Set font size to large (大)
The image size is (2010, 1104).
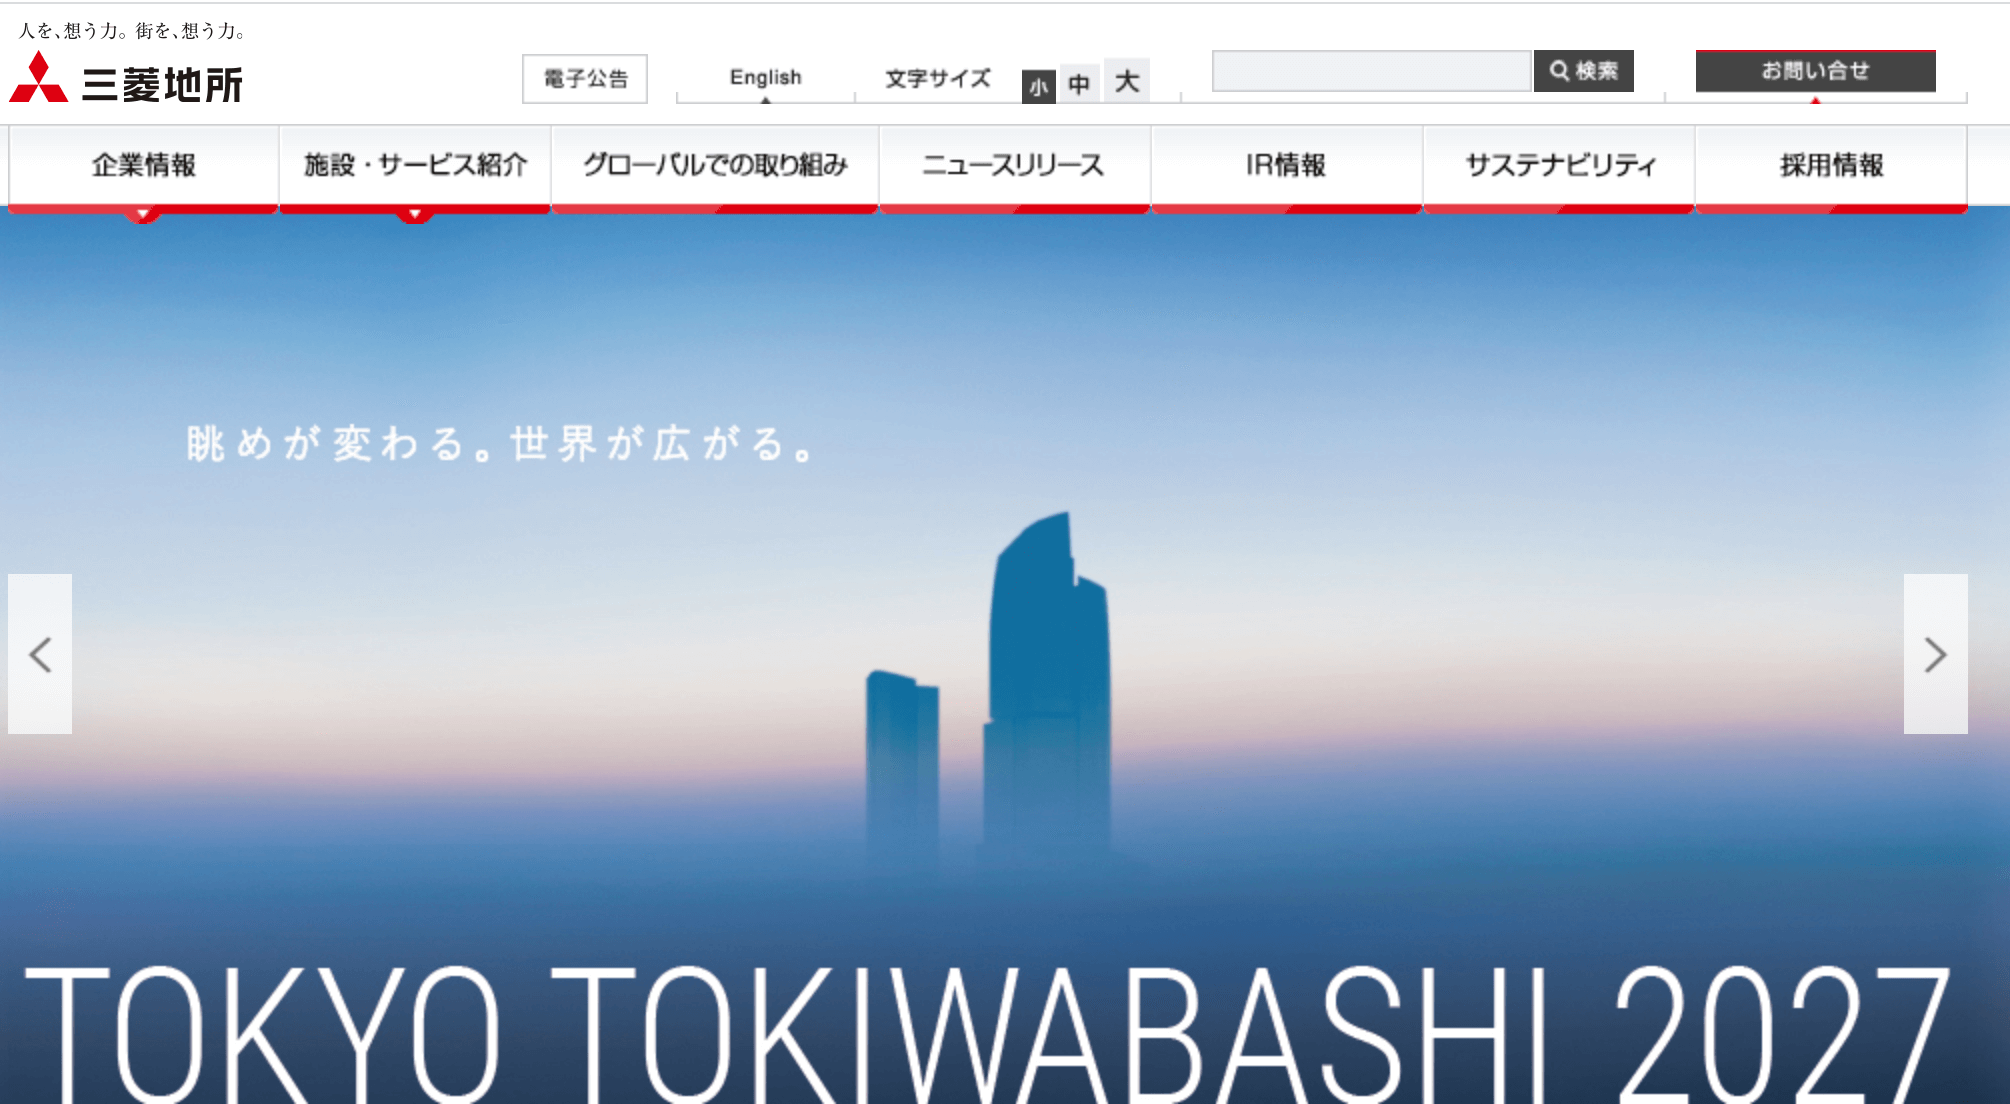click(x=1127, y=82)
